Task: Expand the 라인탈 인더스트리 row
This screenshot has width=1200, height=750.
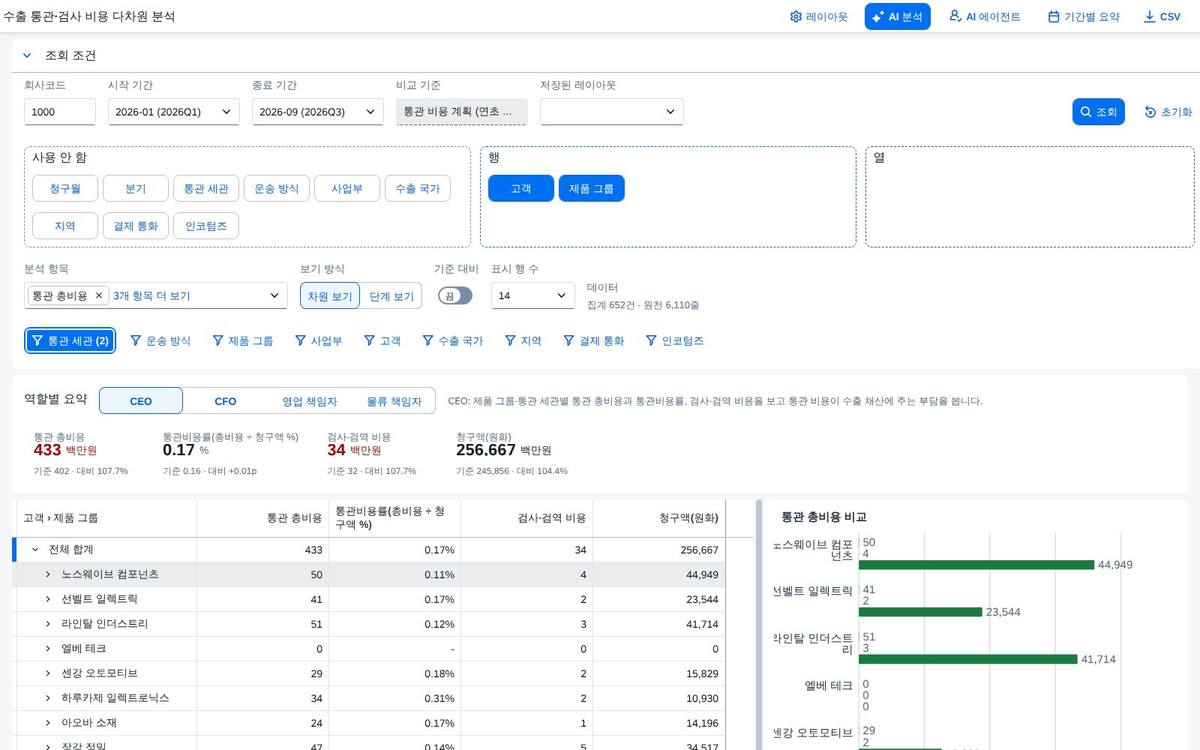Action: (47, 624)
